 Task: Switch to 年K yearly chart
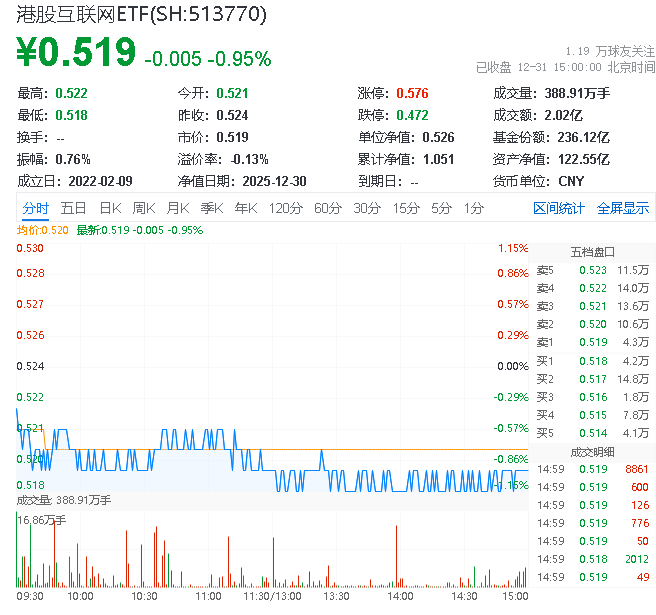[x=245, y=208]
